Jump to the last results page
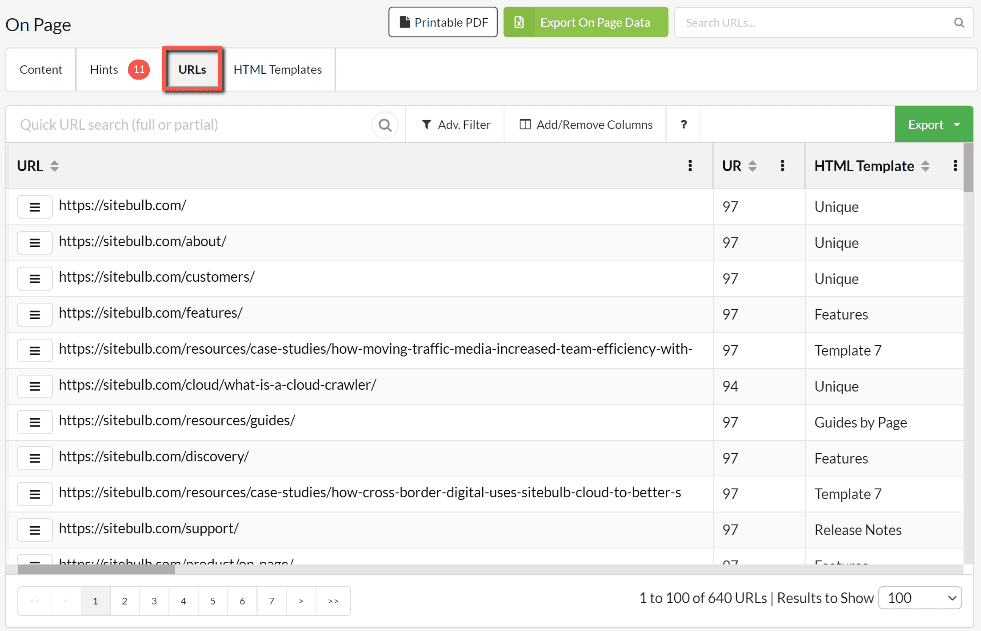 (x=333, y=601)
